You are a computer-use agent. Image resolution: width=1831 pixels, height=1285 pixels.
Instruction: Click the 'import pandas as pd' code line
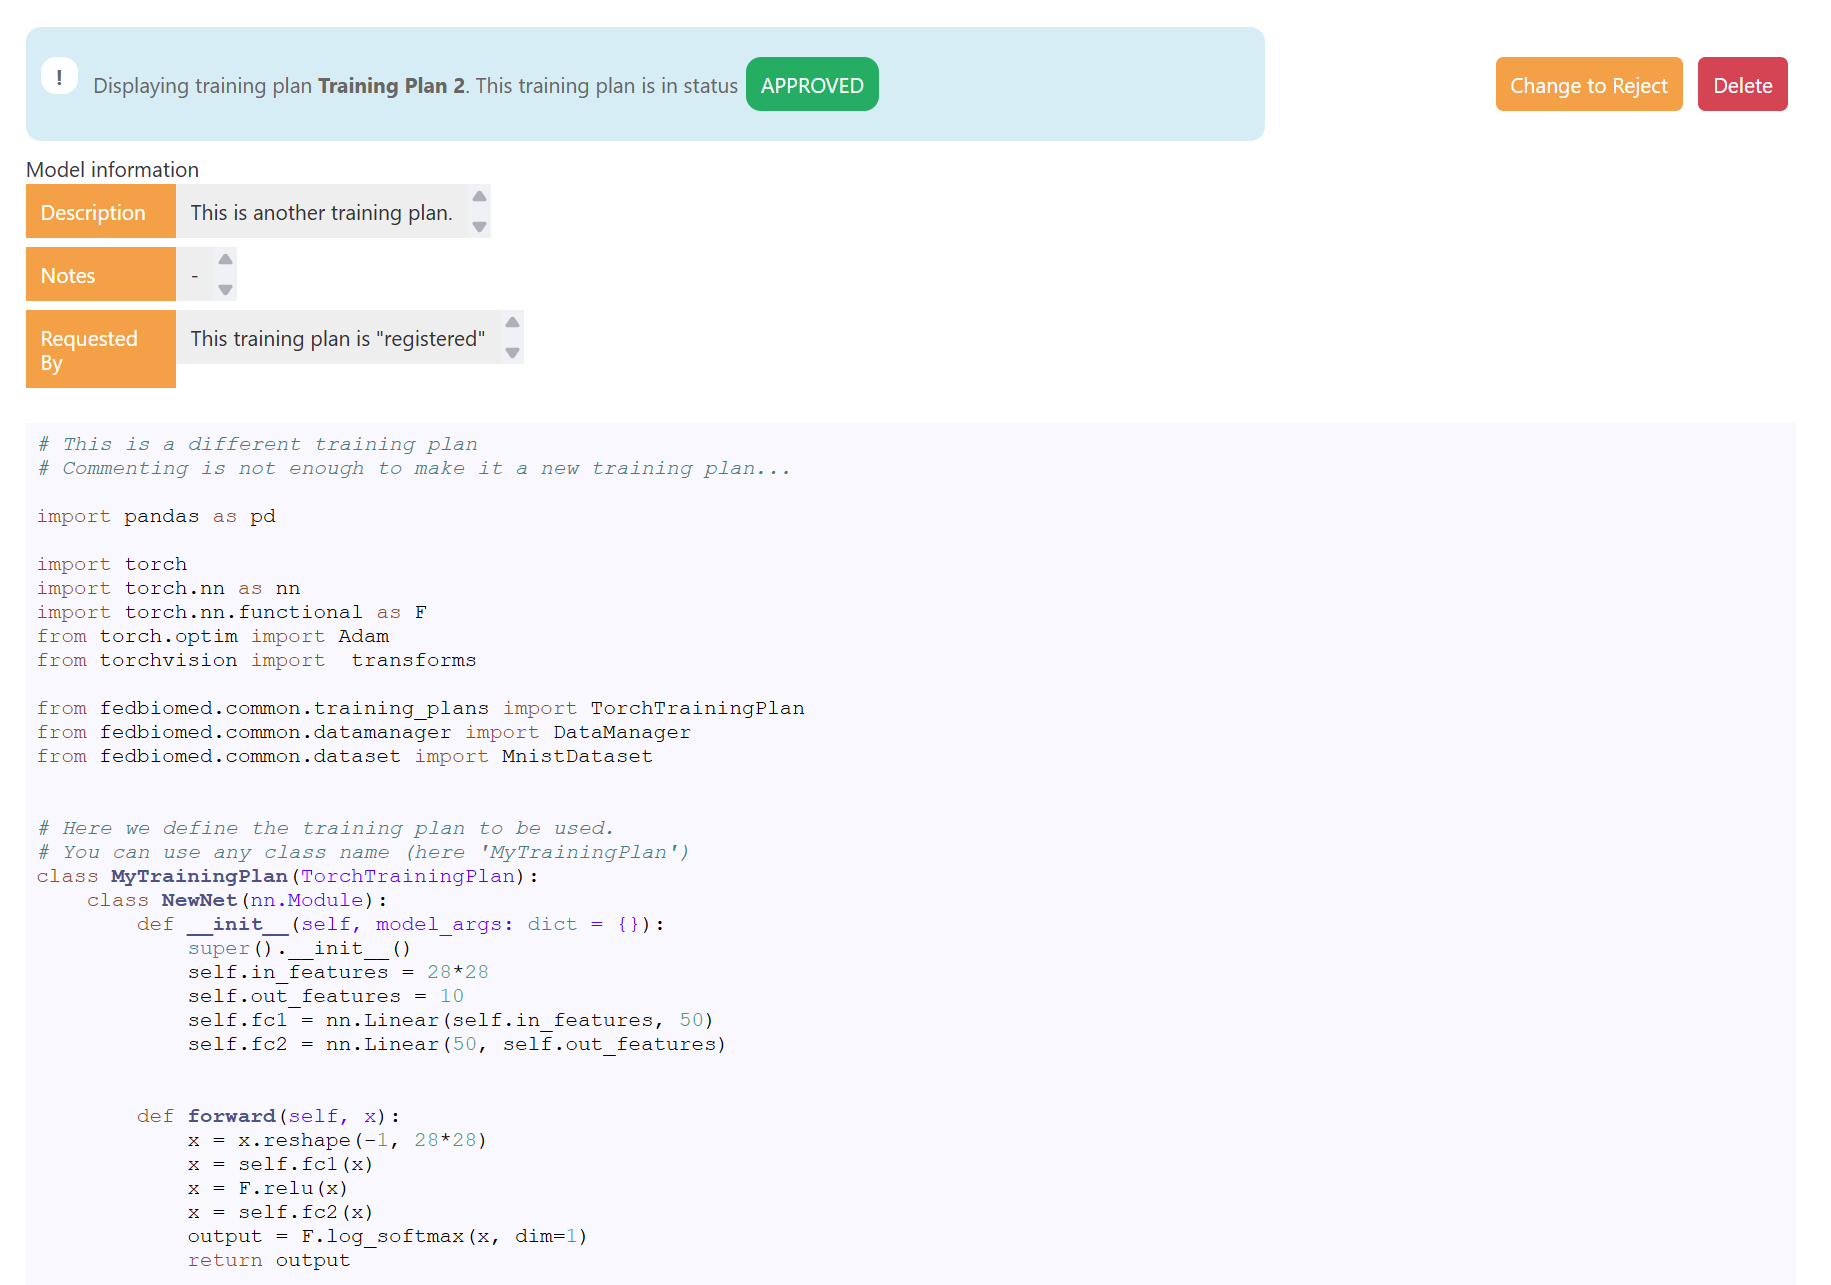[x=156, y=516]
